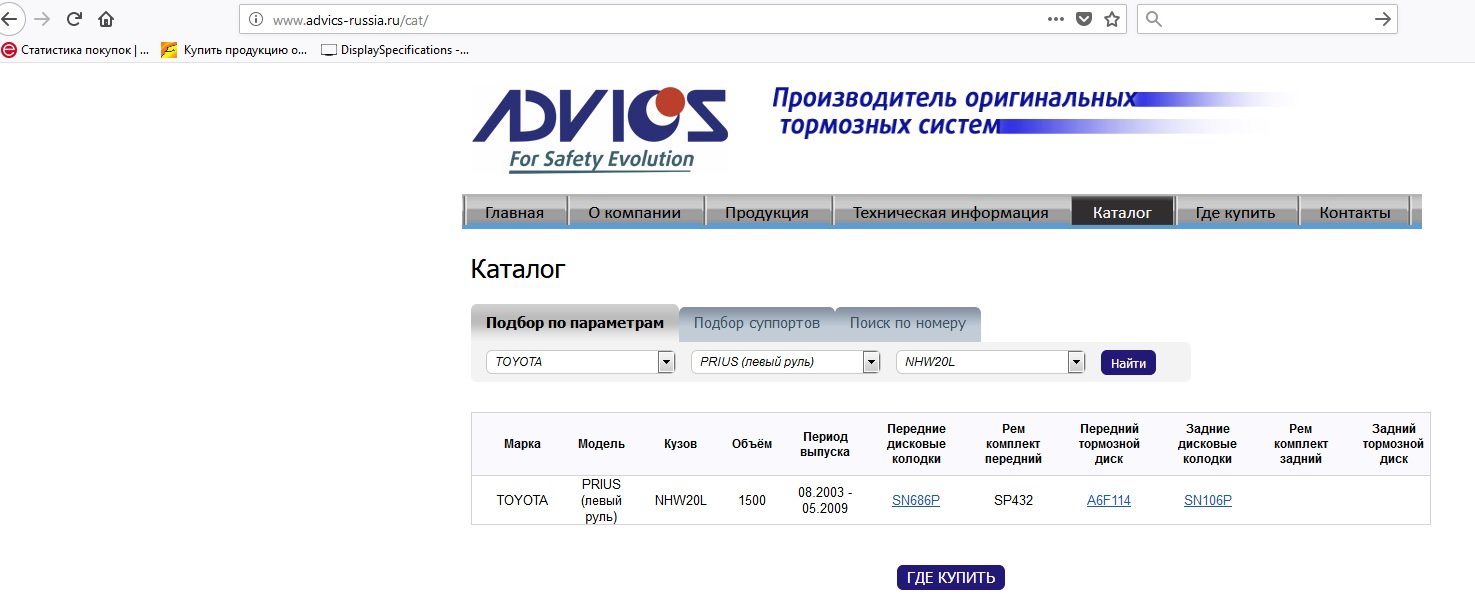The image size is (1475, 603).
Task: Save page to Pocket
Action: [1084, 19]
